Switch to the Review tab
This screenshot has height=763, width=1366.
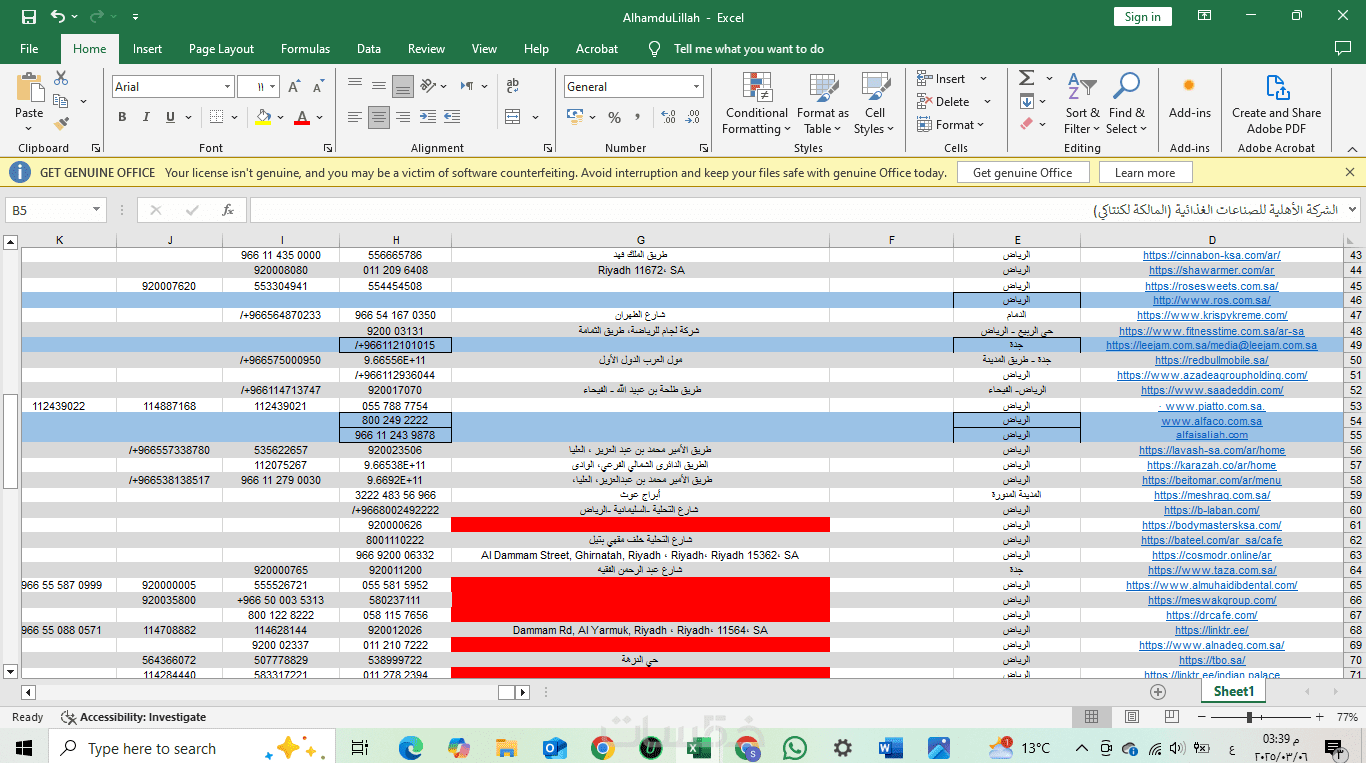click(x=426, y=49)
